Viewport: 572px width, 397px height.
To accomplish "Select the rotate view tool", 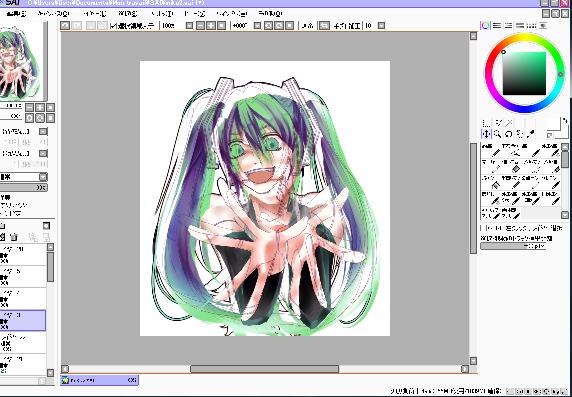I will (x=509, y=134).
